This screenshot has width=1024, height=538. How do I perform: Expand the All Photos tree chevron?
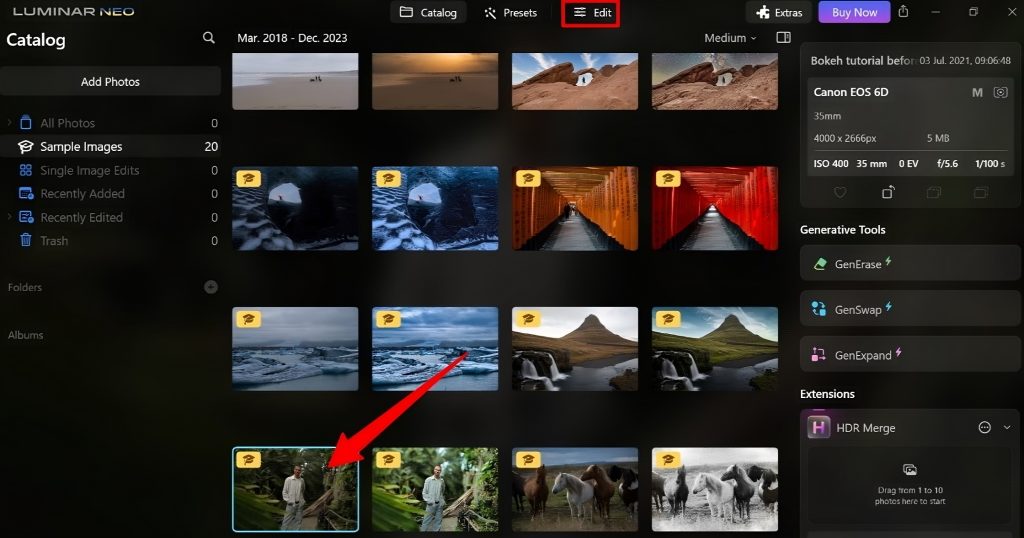point(9,123)
